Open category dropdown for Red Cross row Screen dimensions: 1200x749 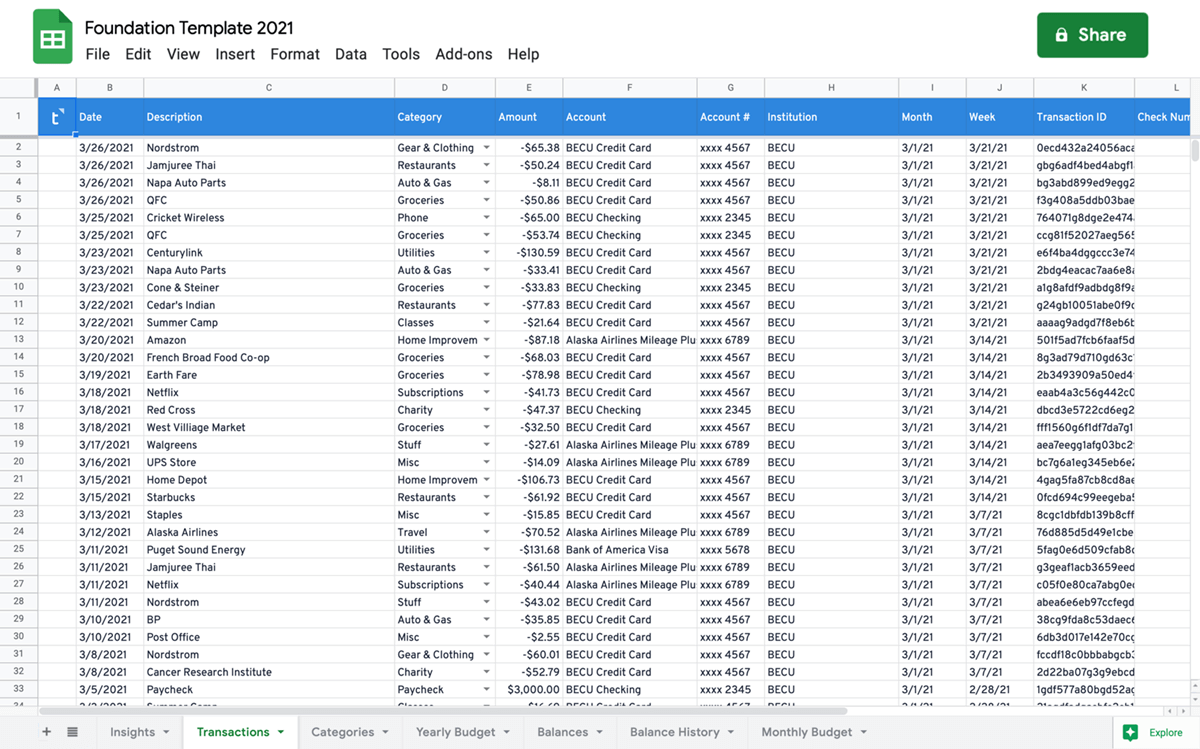point(487,410)
